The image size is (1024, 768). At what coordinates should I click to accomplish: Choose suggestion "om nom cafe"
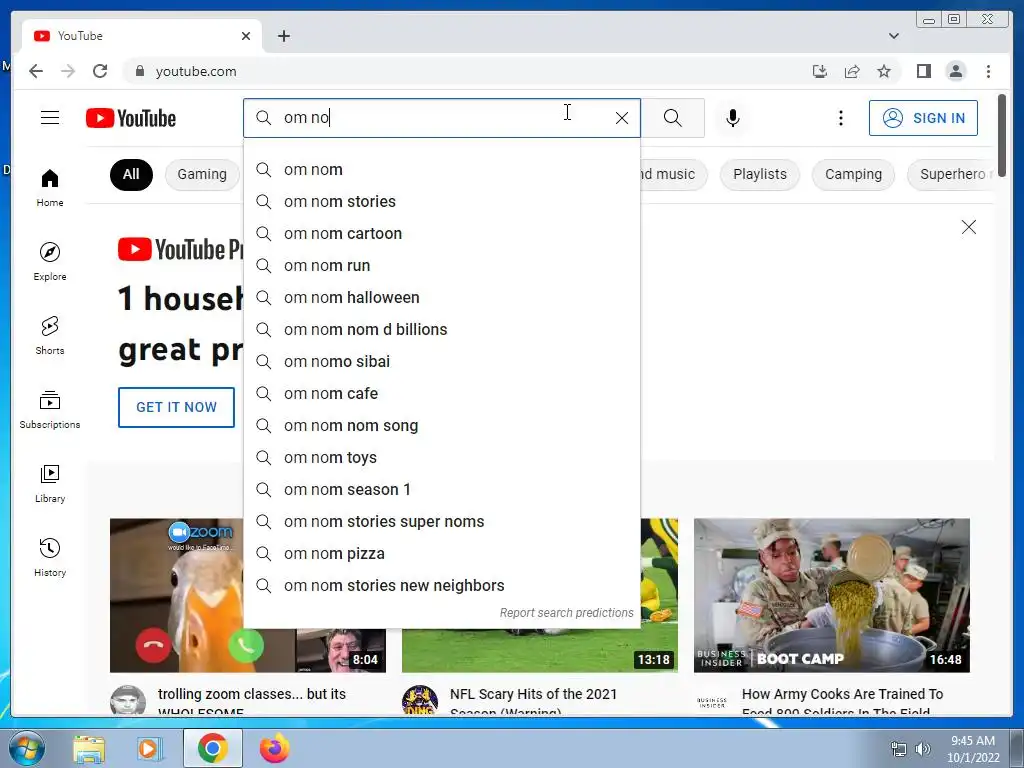tap(442, 394)
